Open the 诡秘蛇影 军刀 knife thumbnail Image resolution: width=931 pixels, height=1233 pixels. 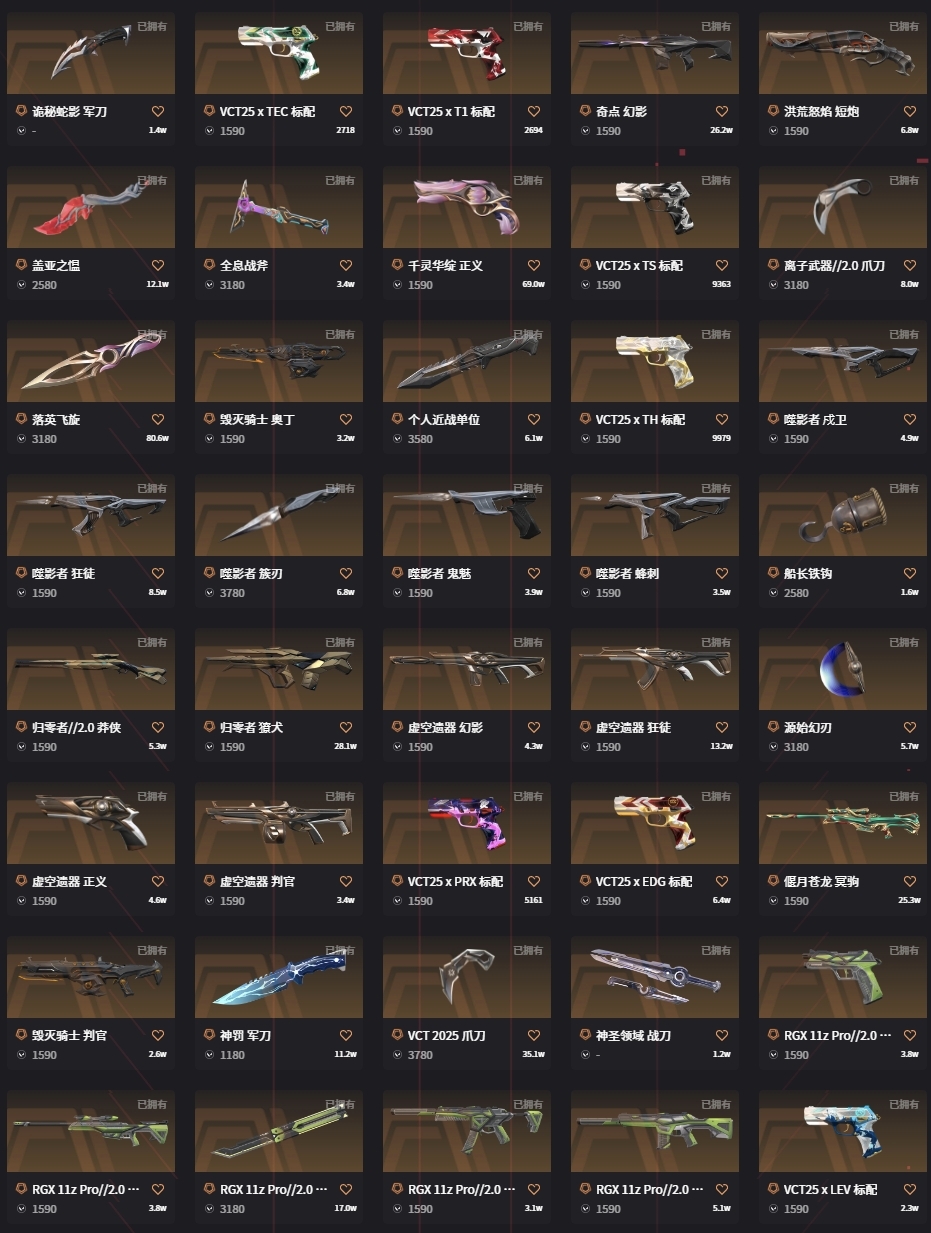point(91,53)
